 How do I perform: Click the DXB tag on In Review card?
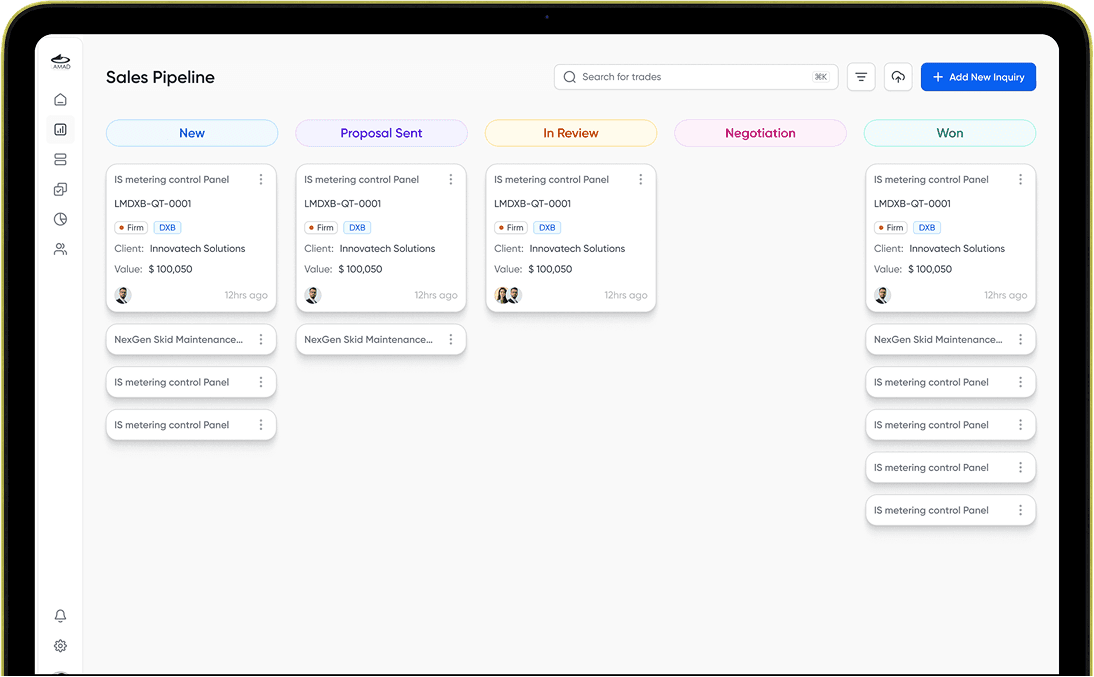click(547, 228)
